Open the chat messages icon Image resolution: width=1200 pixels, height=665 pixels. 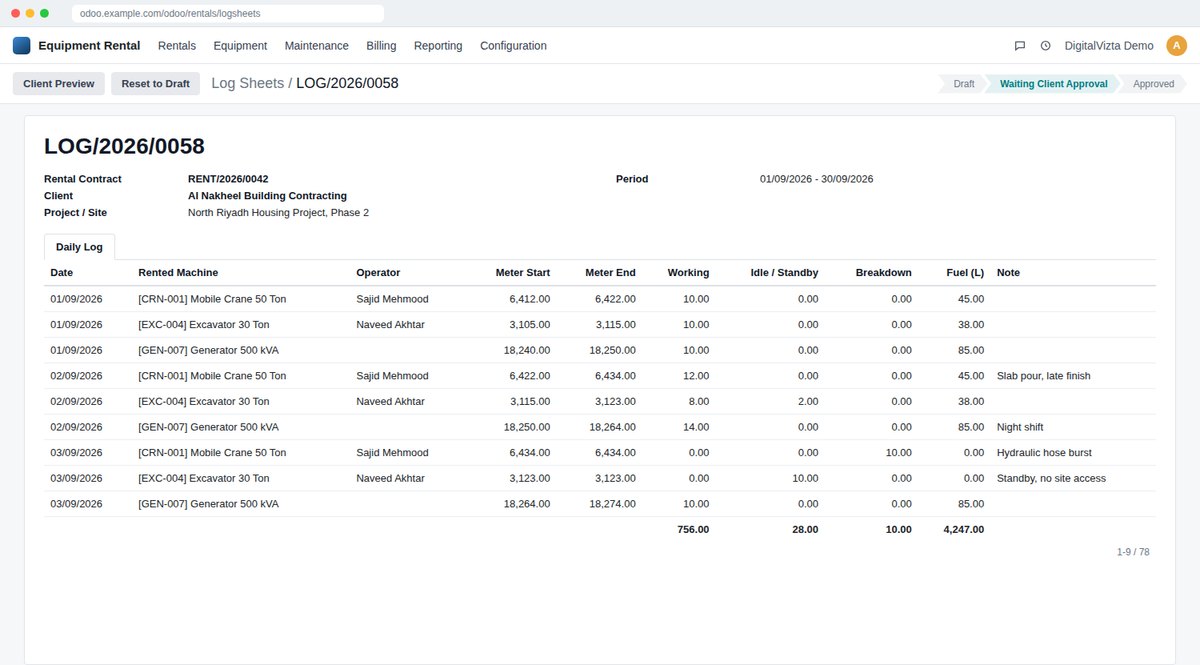[x=1020, y=46]
